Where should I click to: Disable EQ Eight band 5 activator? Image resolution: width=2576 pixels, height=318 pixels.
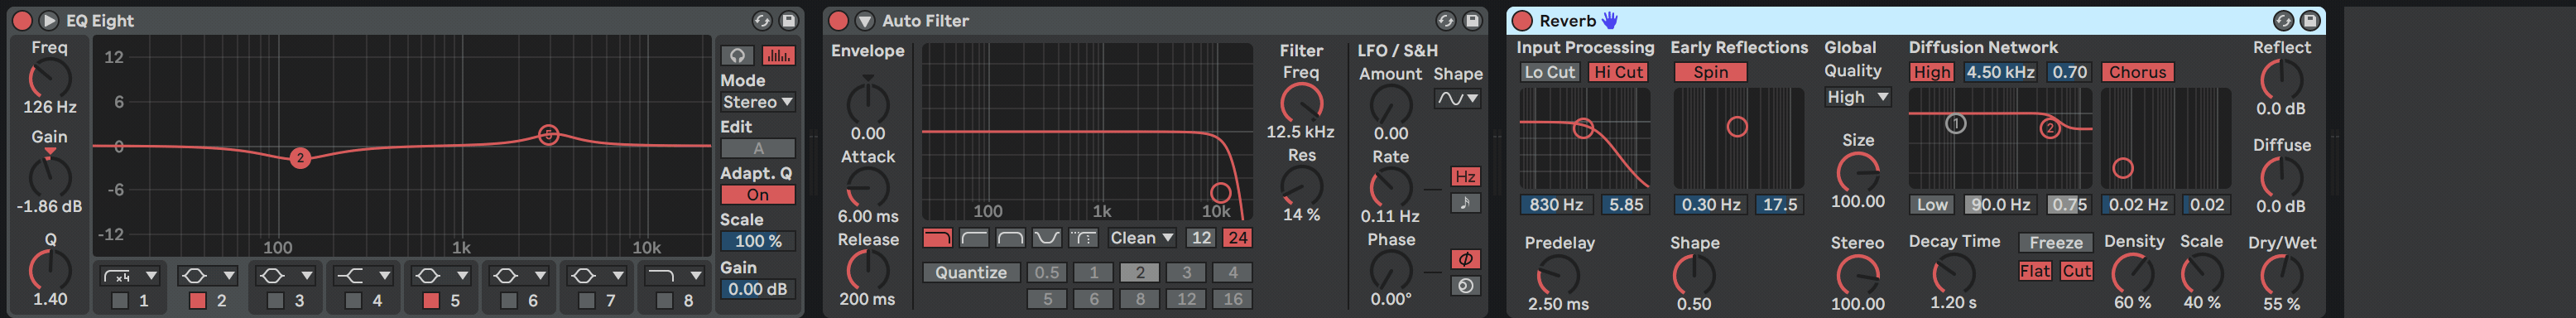point(431,300)
